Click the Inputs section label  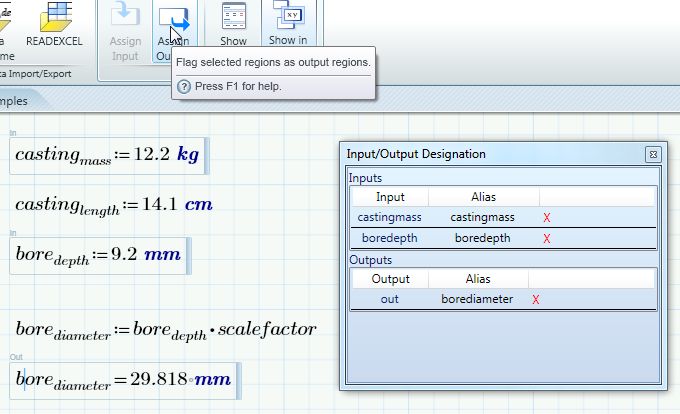coord(365,178)
